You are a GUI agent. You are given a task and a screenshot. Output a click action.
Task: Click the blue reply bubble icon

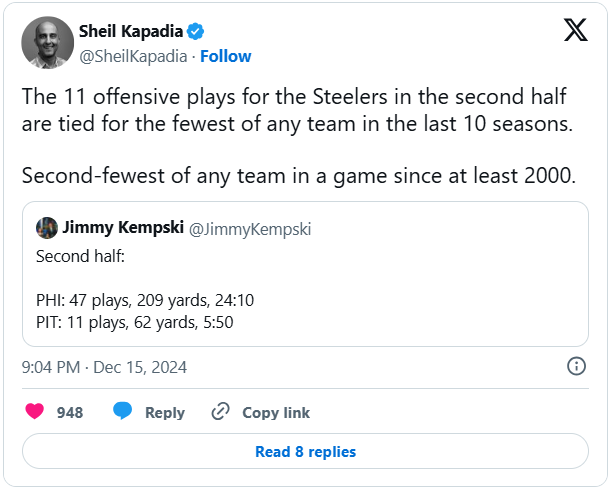123,412
